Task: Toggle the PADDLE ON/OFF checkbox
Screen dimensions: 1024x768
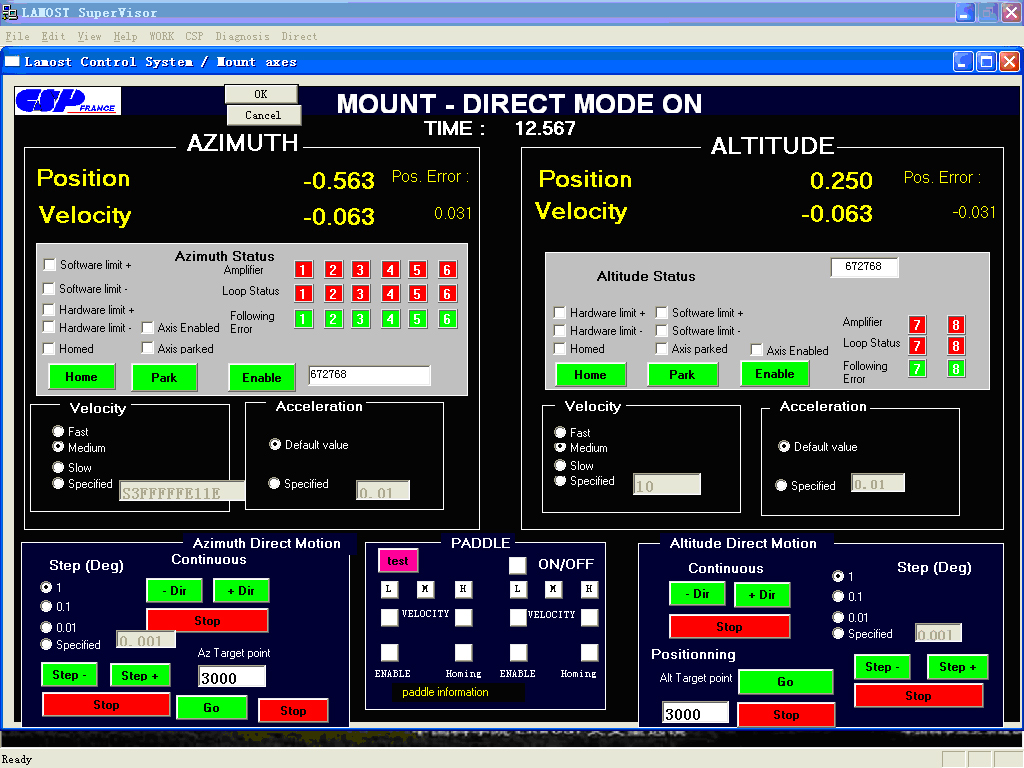Action: 517,565
